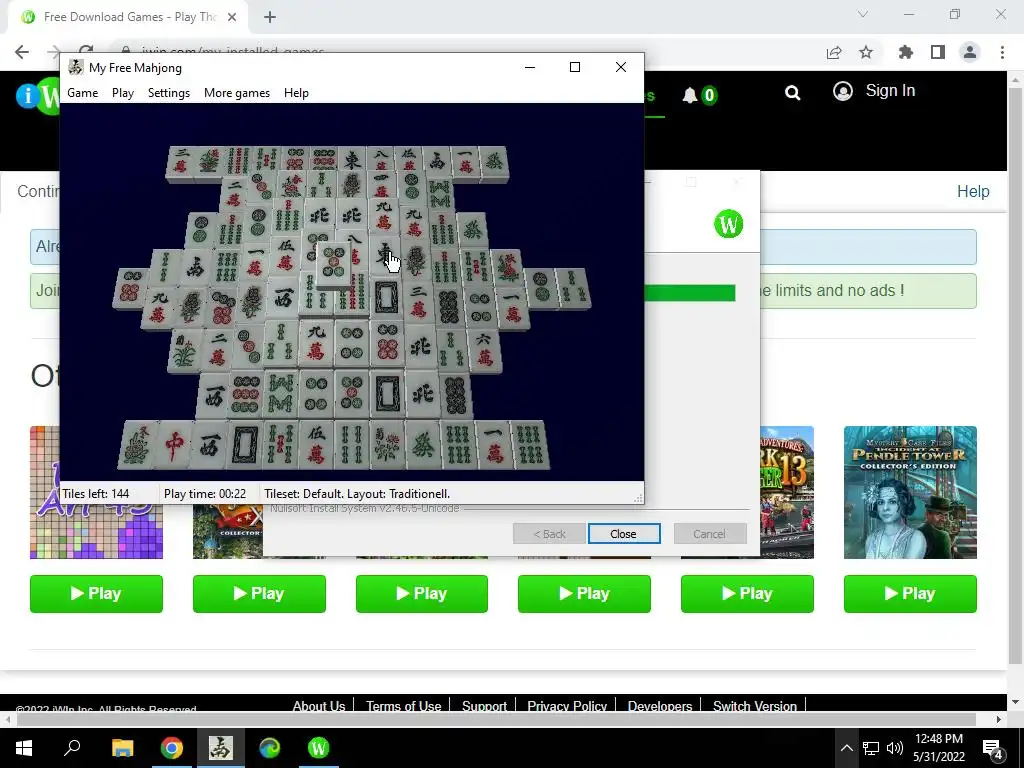Open the Chrome user profile avatar
Viewport: 1024px width, 768px height.
[970, 52]
